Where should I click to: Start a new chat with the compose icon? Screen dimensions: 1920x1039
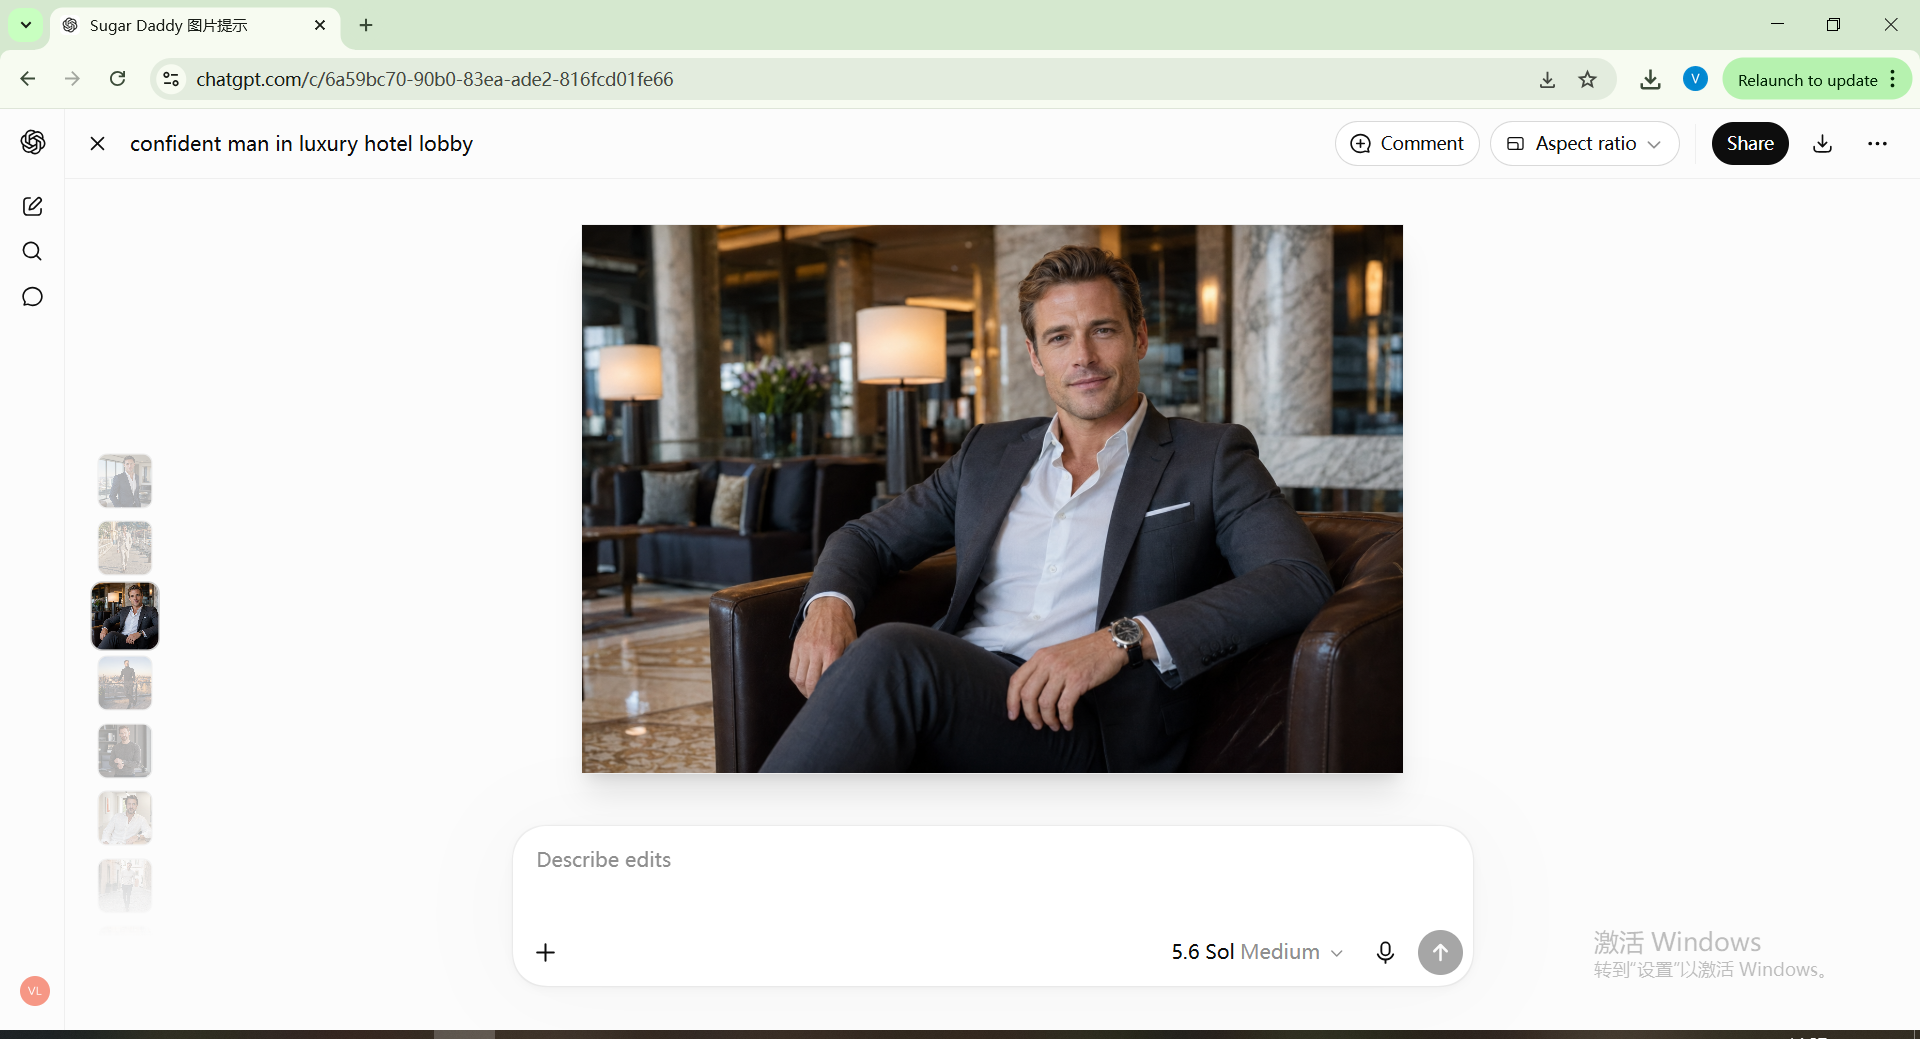click(x=33, y=206)
